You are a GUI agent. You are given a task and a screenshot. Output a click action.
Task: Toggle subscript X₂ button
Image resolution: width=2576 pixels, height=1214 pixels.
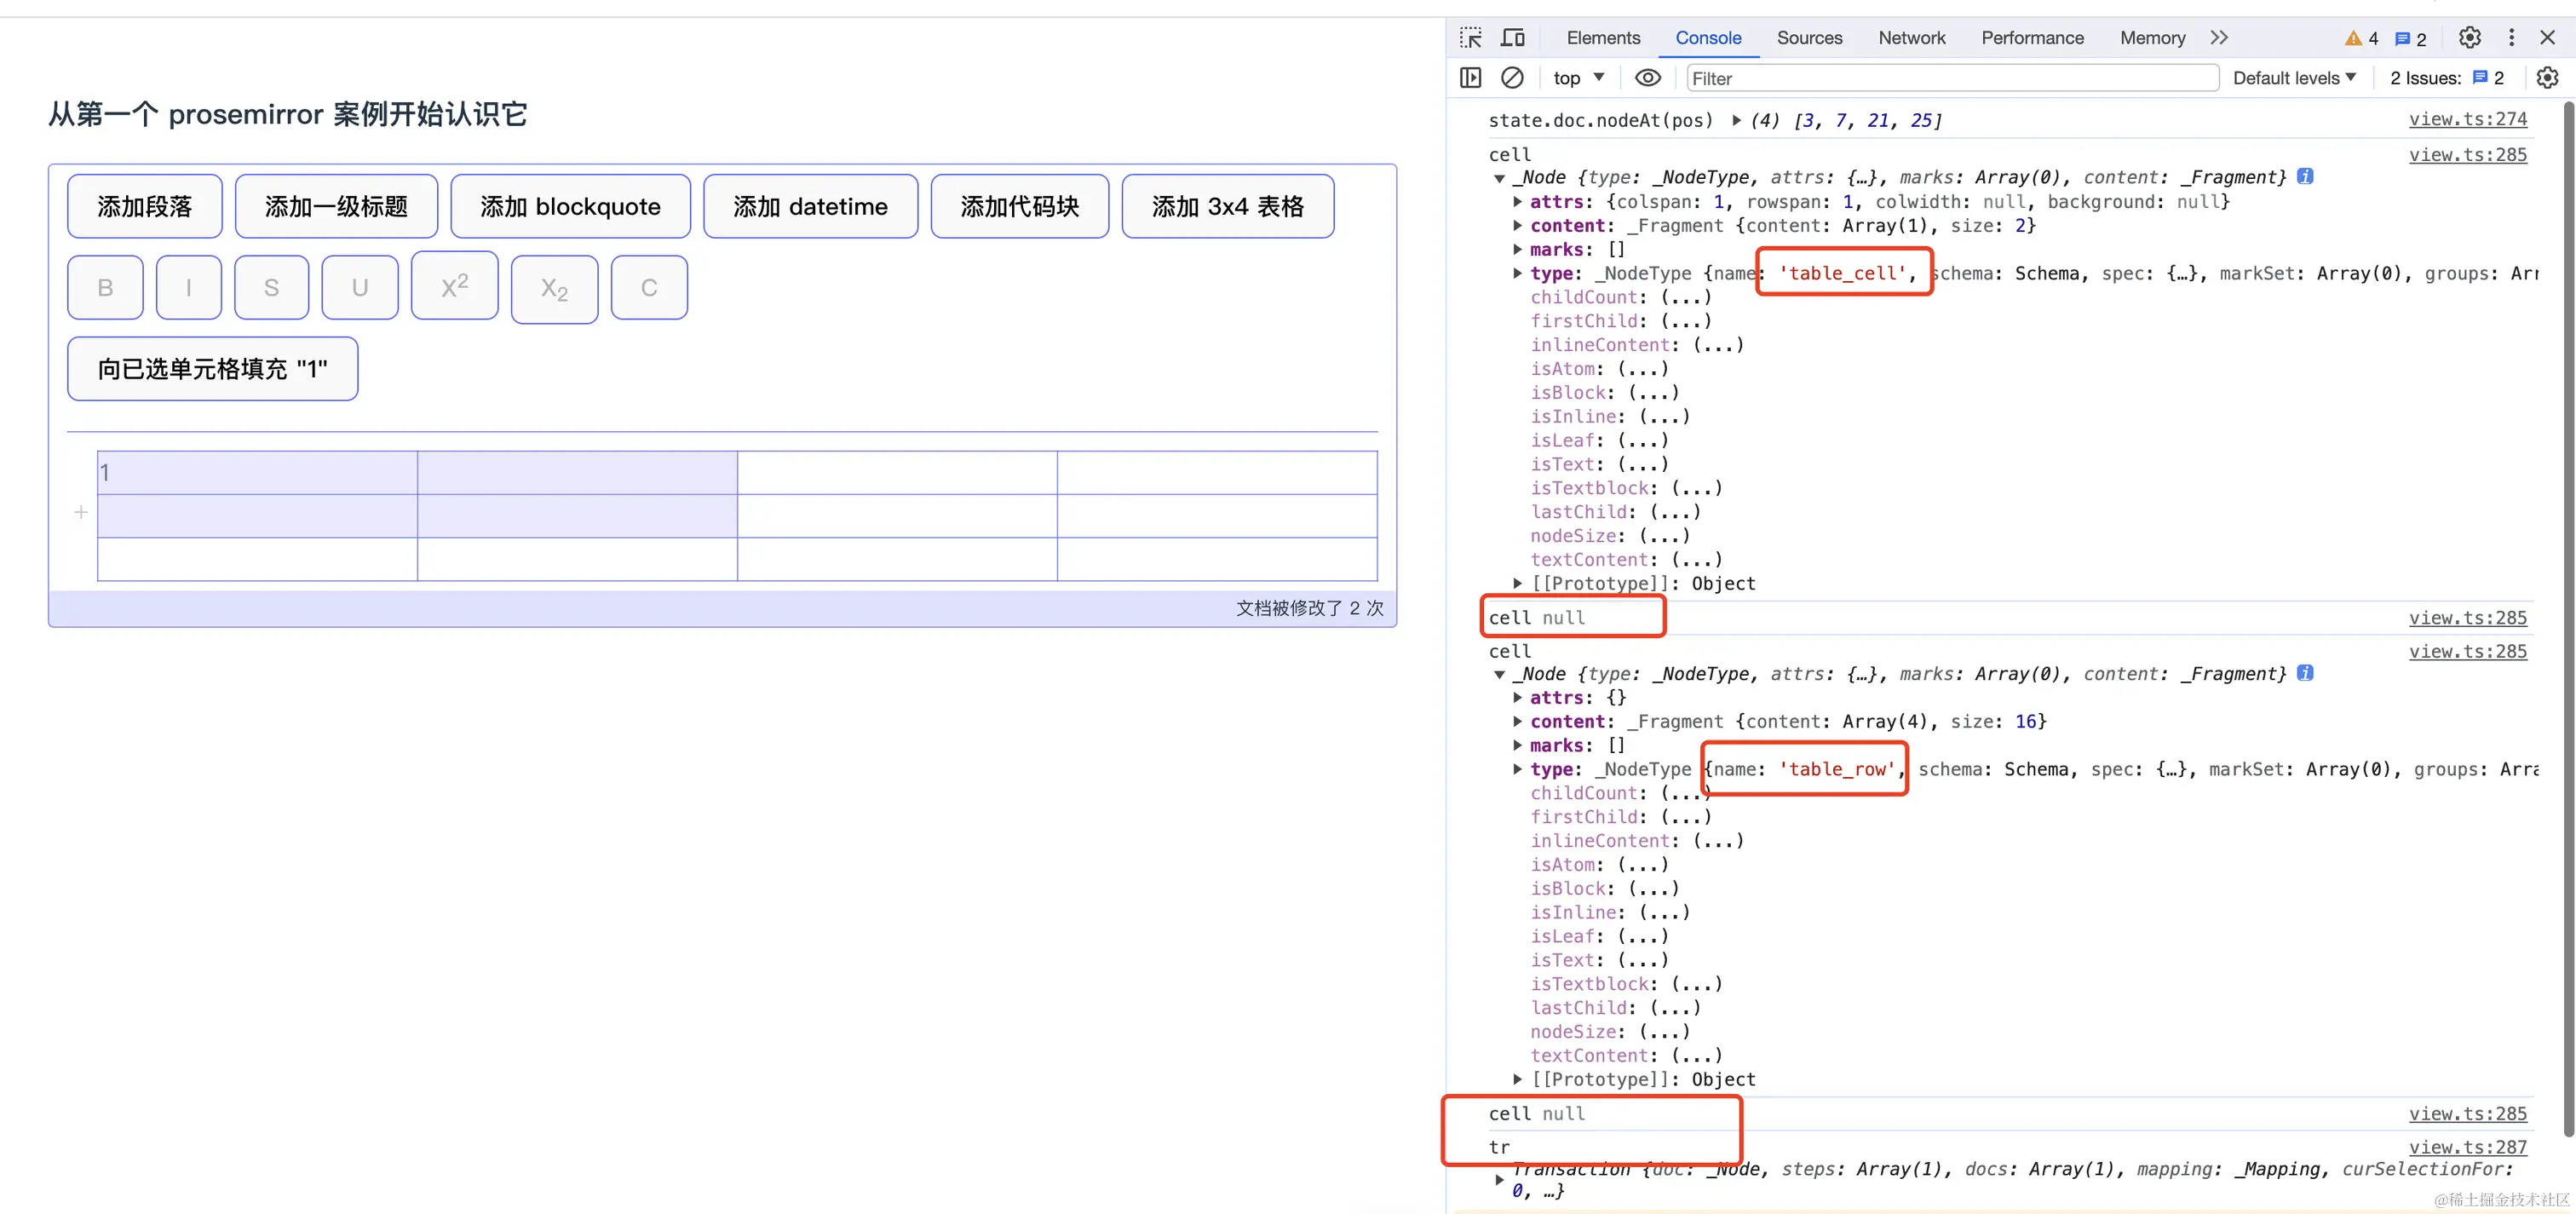tap(554, 290)
